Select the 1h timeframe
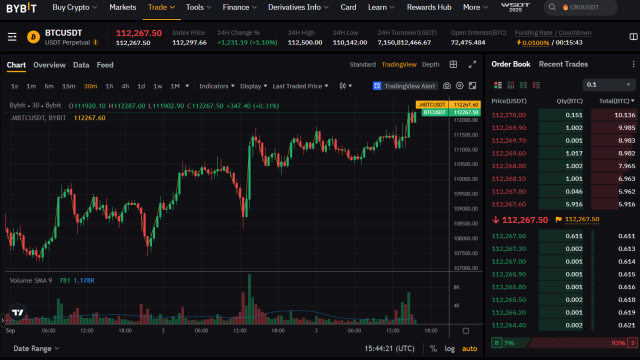The image size is (640, 360). [x=109, y=86]
